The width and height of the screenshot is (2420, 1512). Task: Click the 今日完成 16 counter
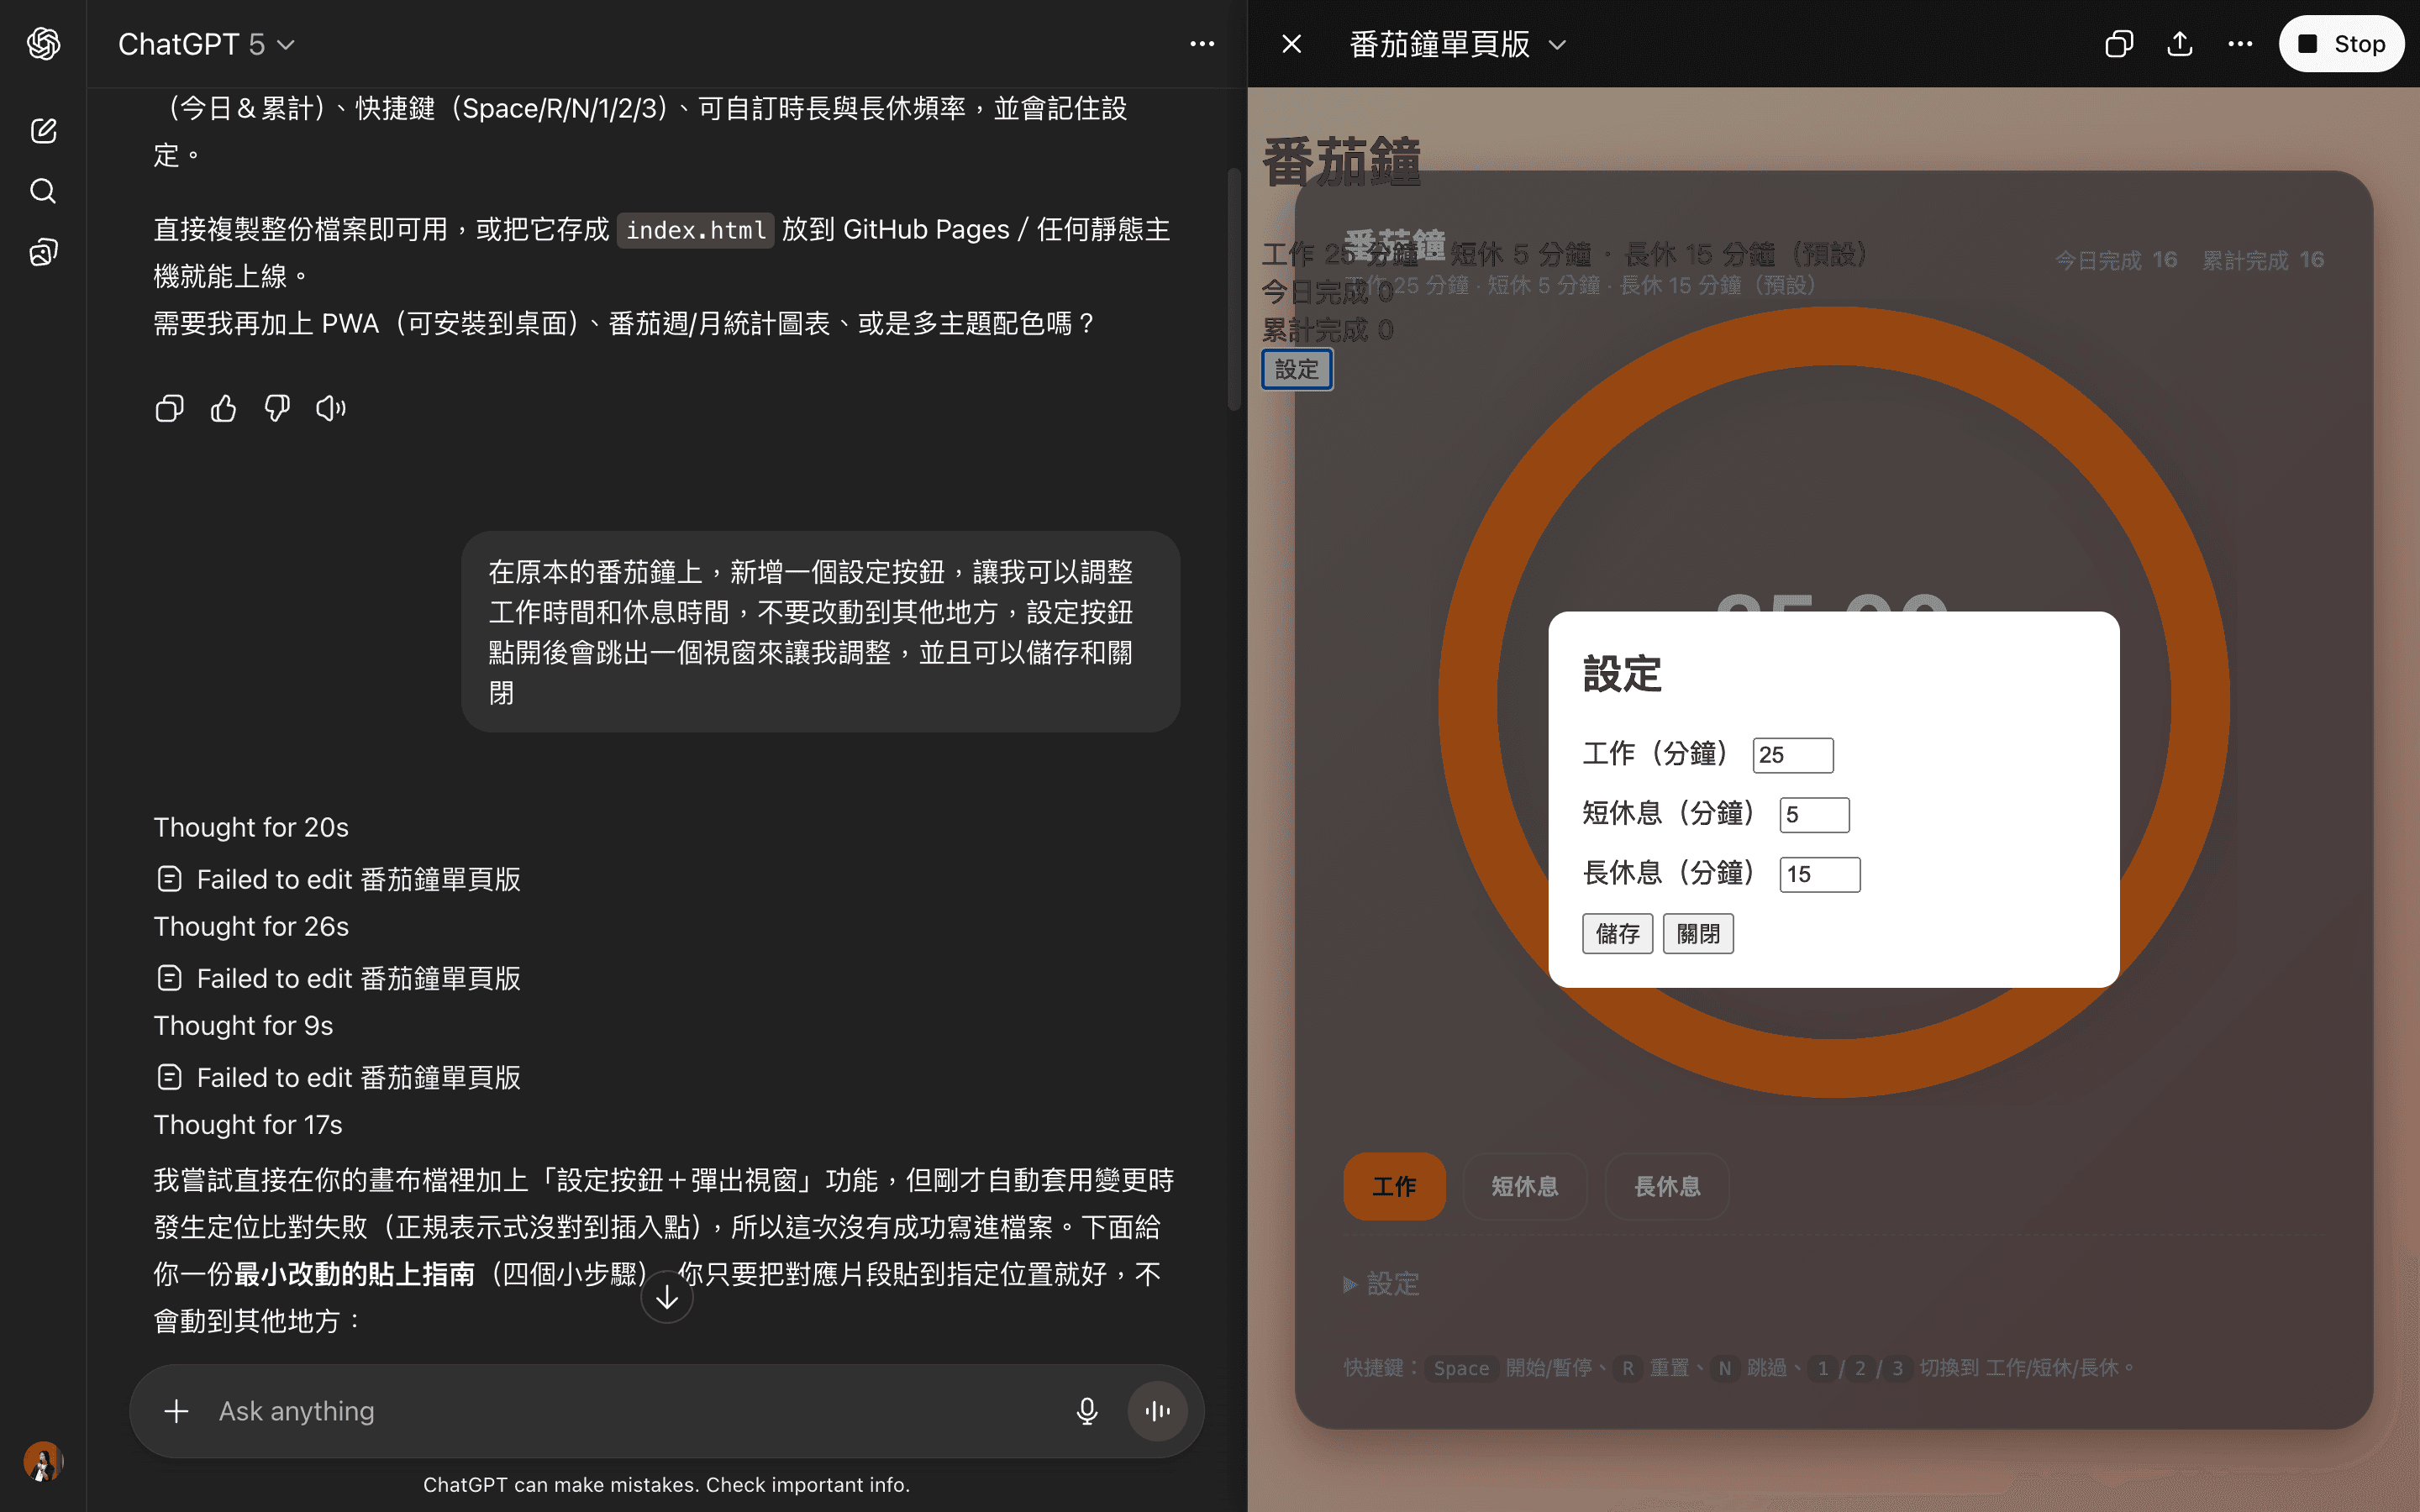click(x=2115, y=260)
